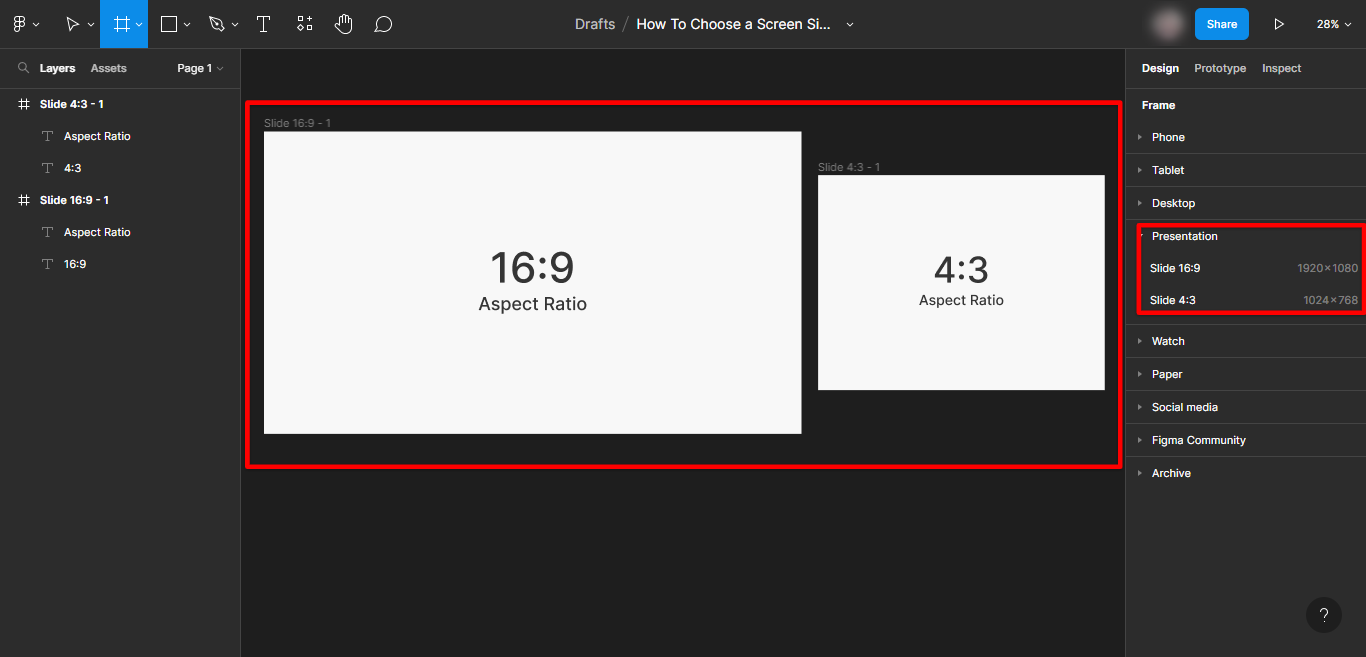Expand the Phone frame presets

(1168, 137)
